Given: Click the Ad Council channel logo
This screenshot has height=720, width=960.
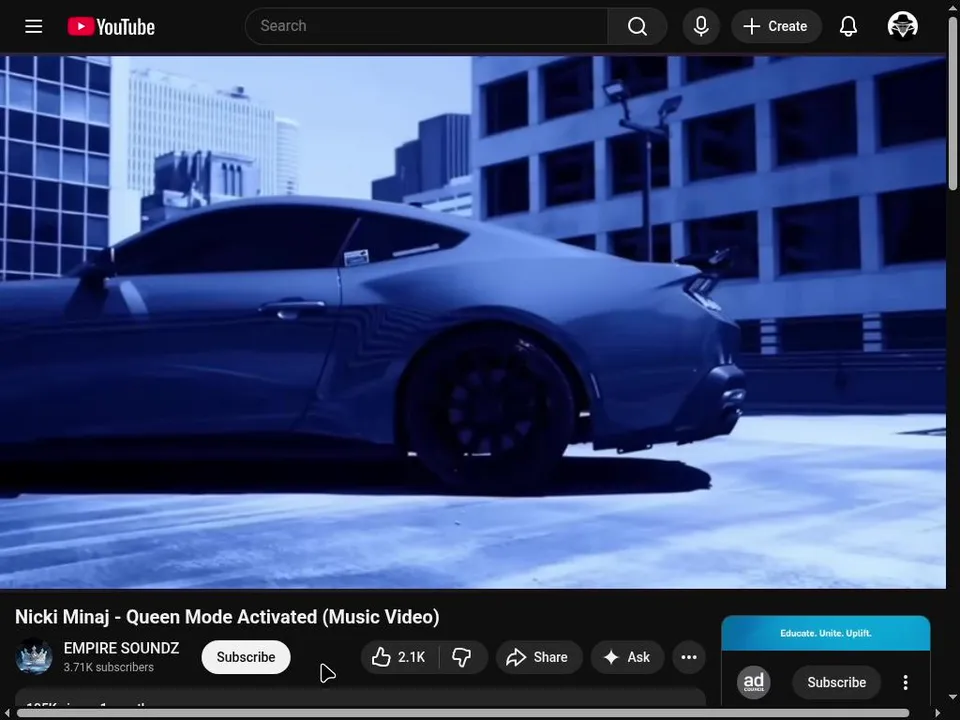Looking at the screenshot, I should 754,682.
